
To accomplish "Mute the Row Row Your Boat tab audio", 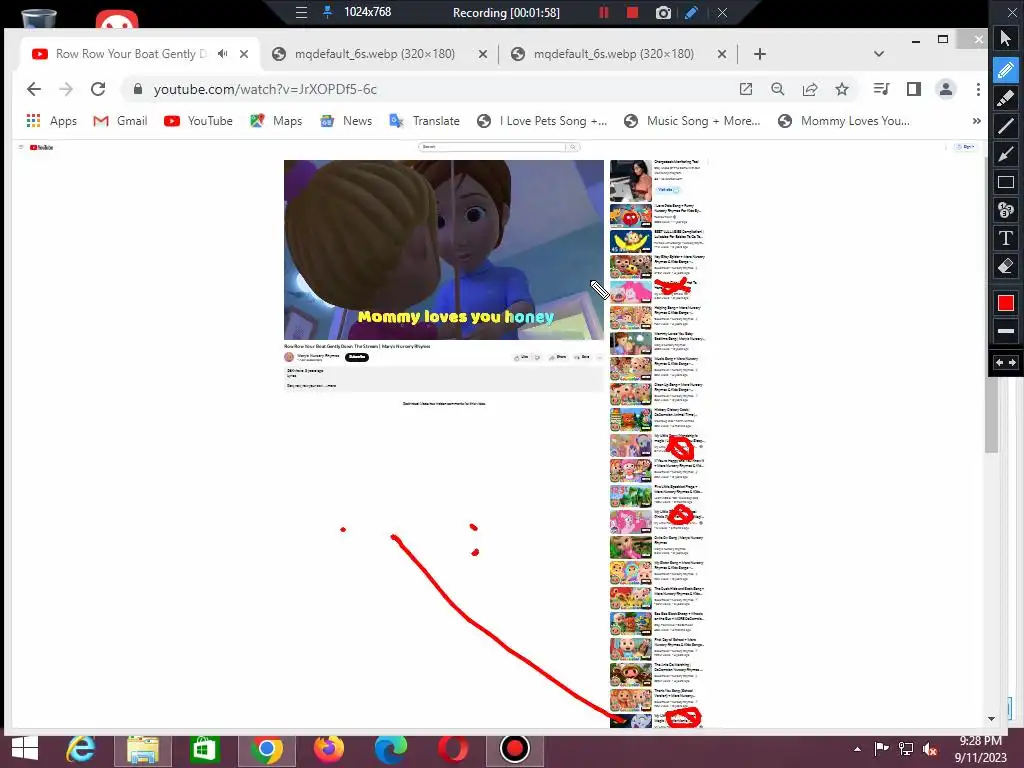I will (x=223, y=54).
